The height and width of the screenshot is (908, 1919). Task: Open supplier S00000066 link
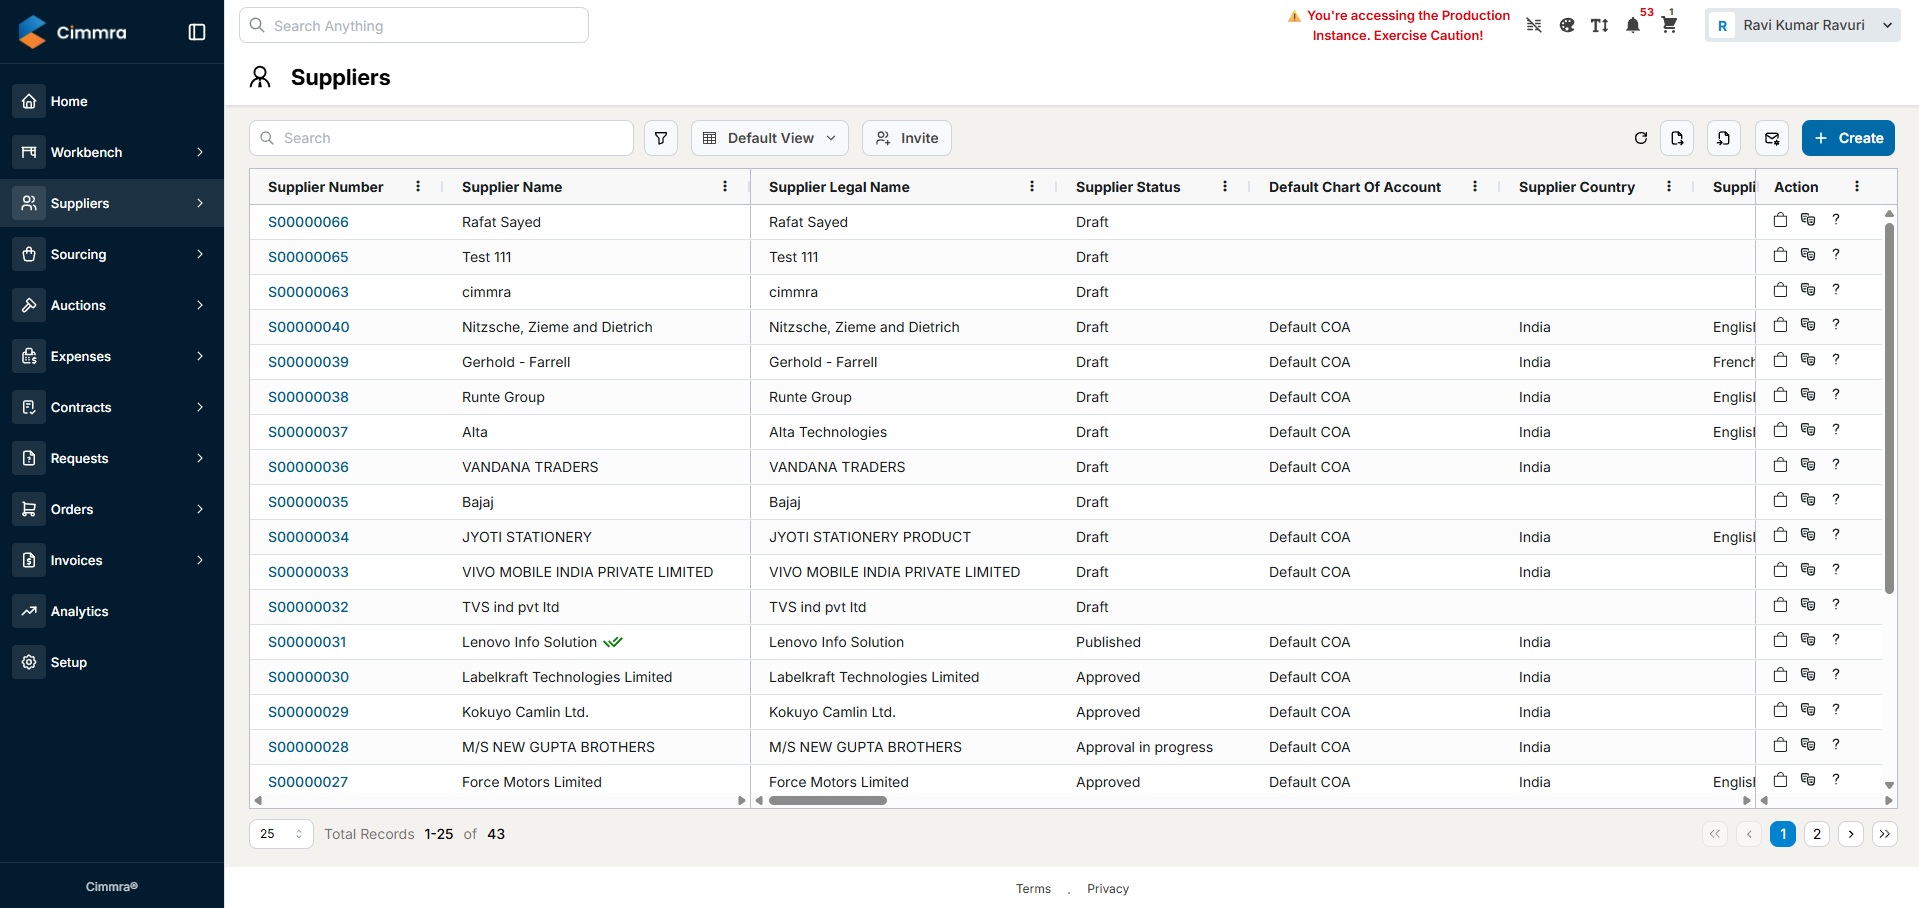(x=308, y=222)
